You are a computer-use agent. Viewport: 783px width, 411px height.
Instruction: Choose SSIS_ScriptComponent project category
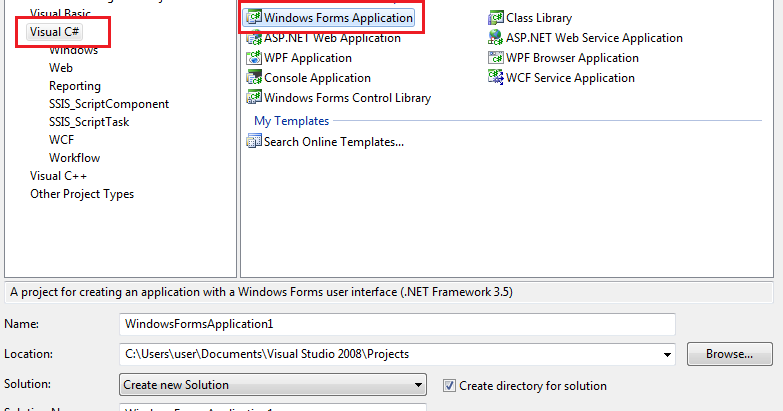[x=109, y=104]
